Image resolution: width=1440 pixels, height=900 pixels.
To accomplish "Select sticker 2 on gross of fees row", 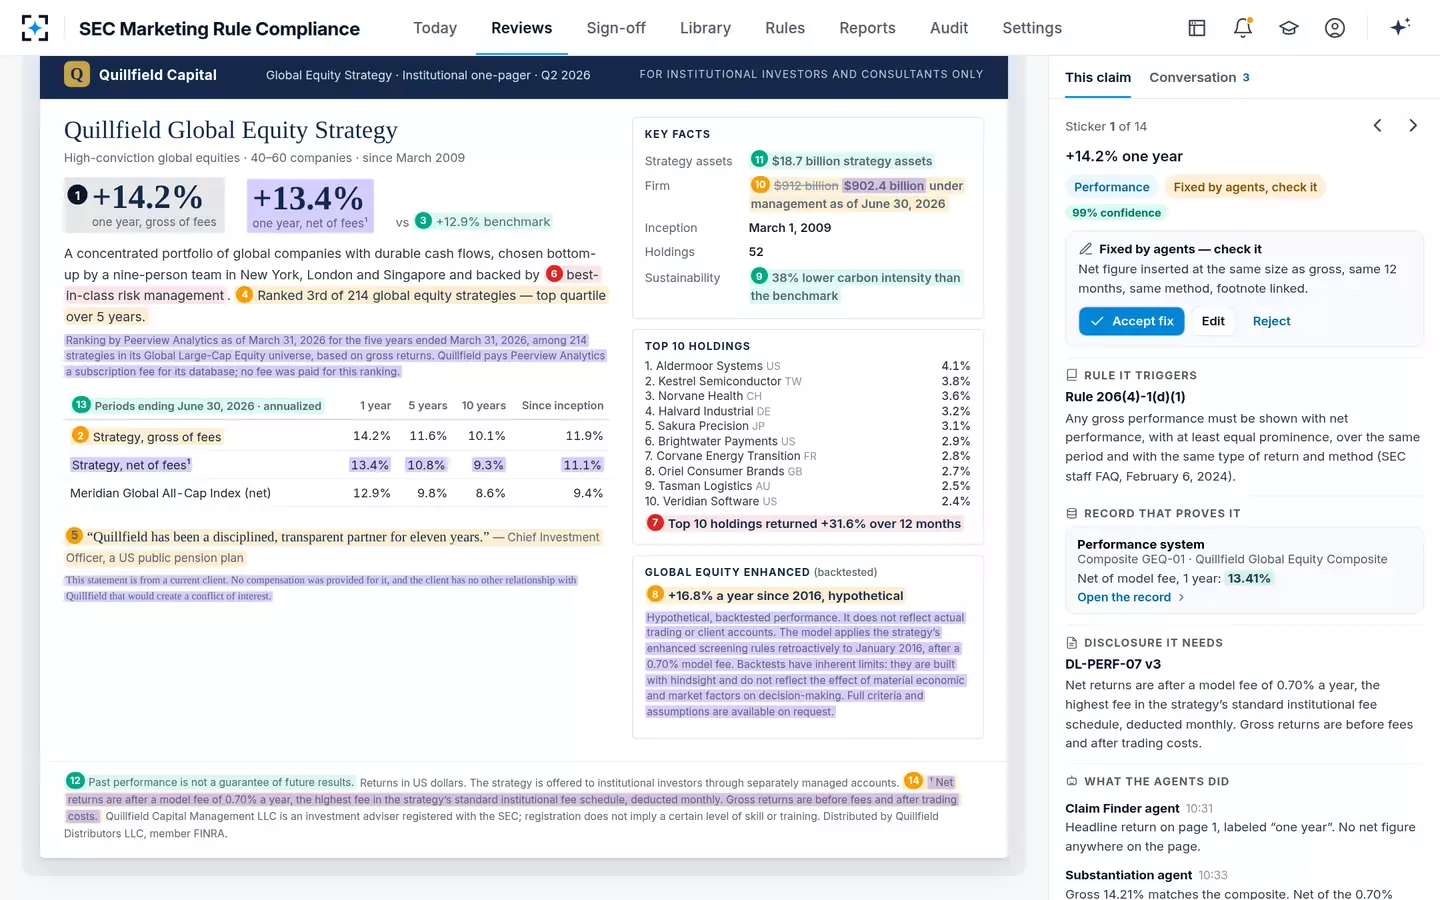I will (80, 436).
